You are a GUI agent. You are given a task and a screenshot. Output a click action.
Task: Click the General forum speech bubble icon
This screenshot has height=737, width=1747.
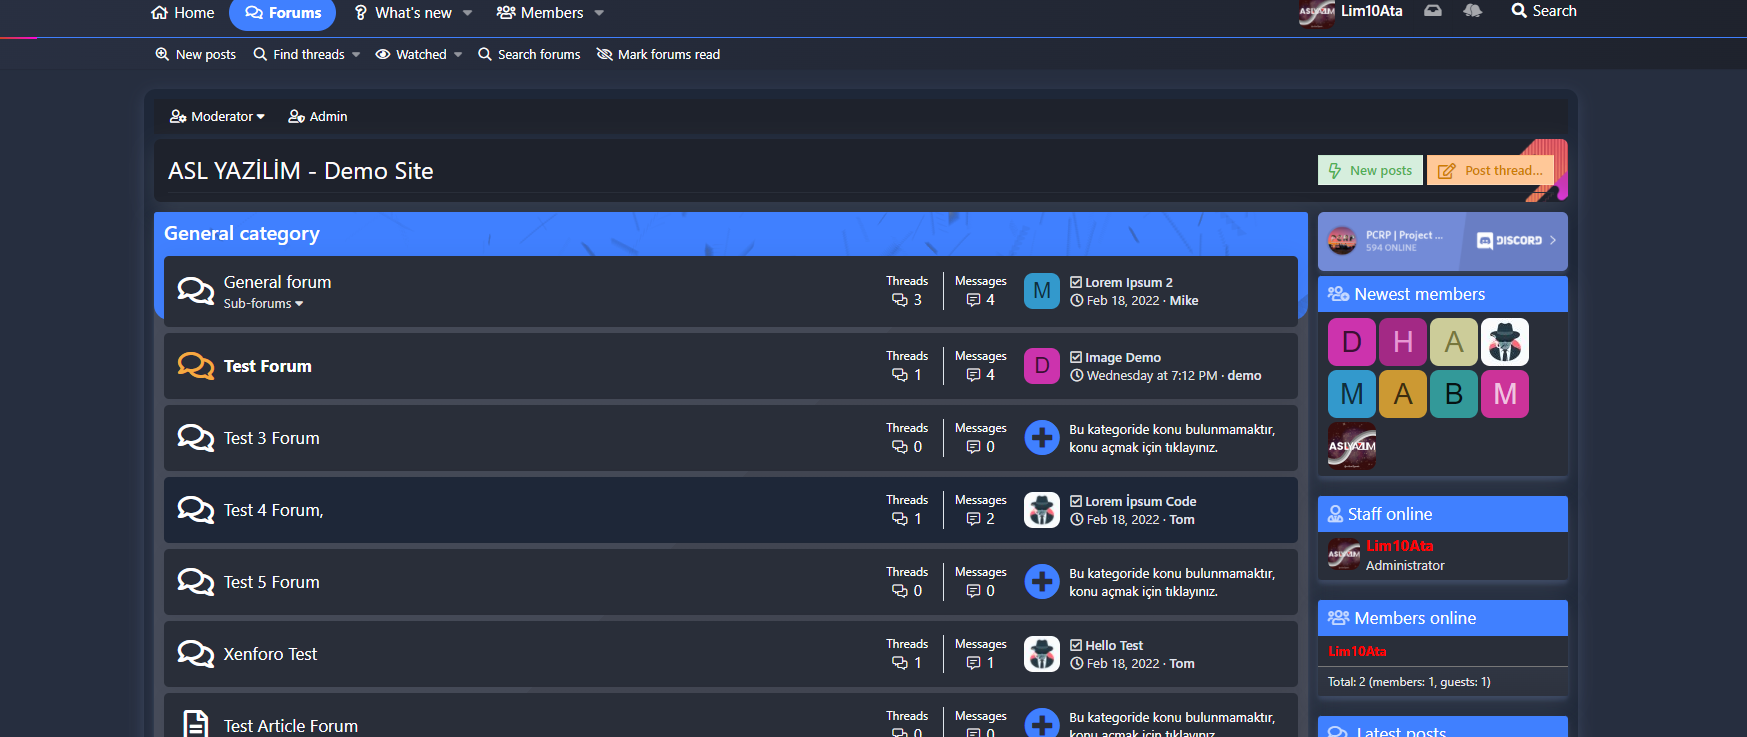coord(196,291)
